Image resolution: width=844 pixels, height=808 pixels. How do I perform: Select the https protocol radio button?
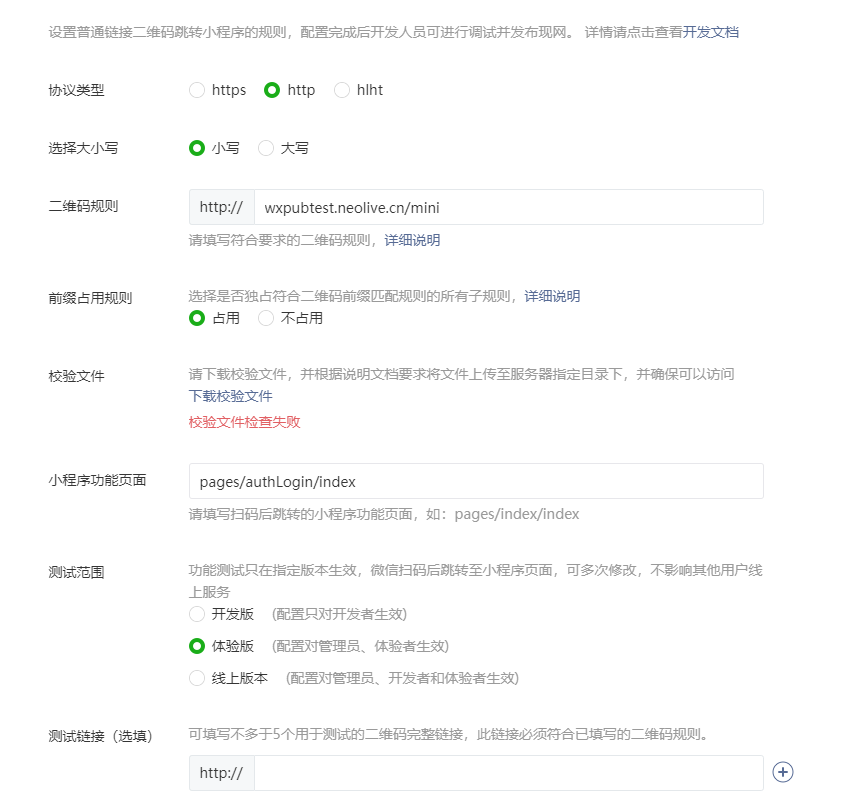(x=197, y=90)
